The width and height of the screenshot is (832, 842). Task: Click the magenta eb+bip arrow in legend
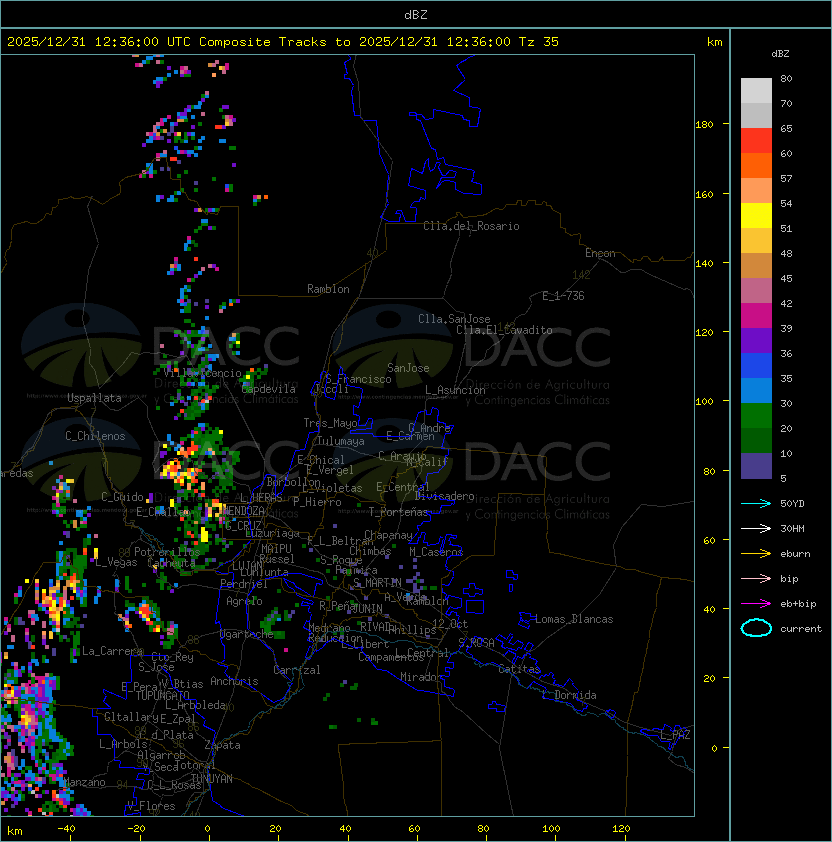click(x=756, y=604)
